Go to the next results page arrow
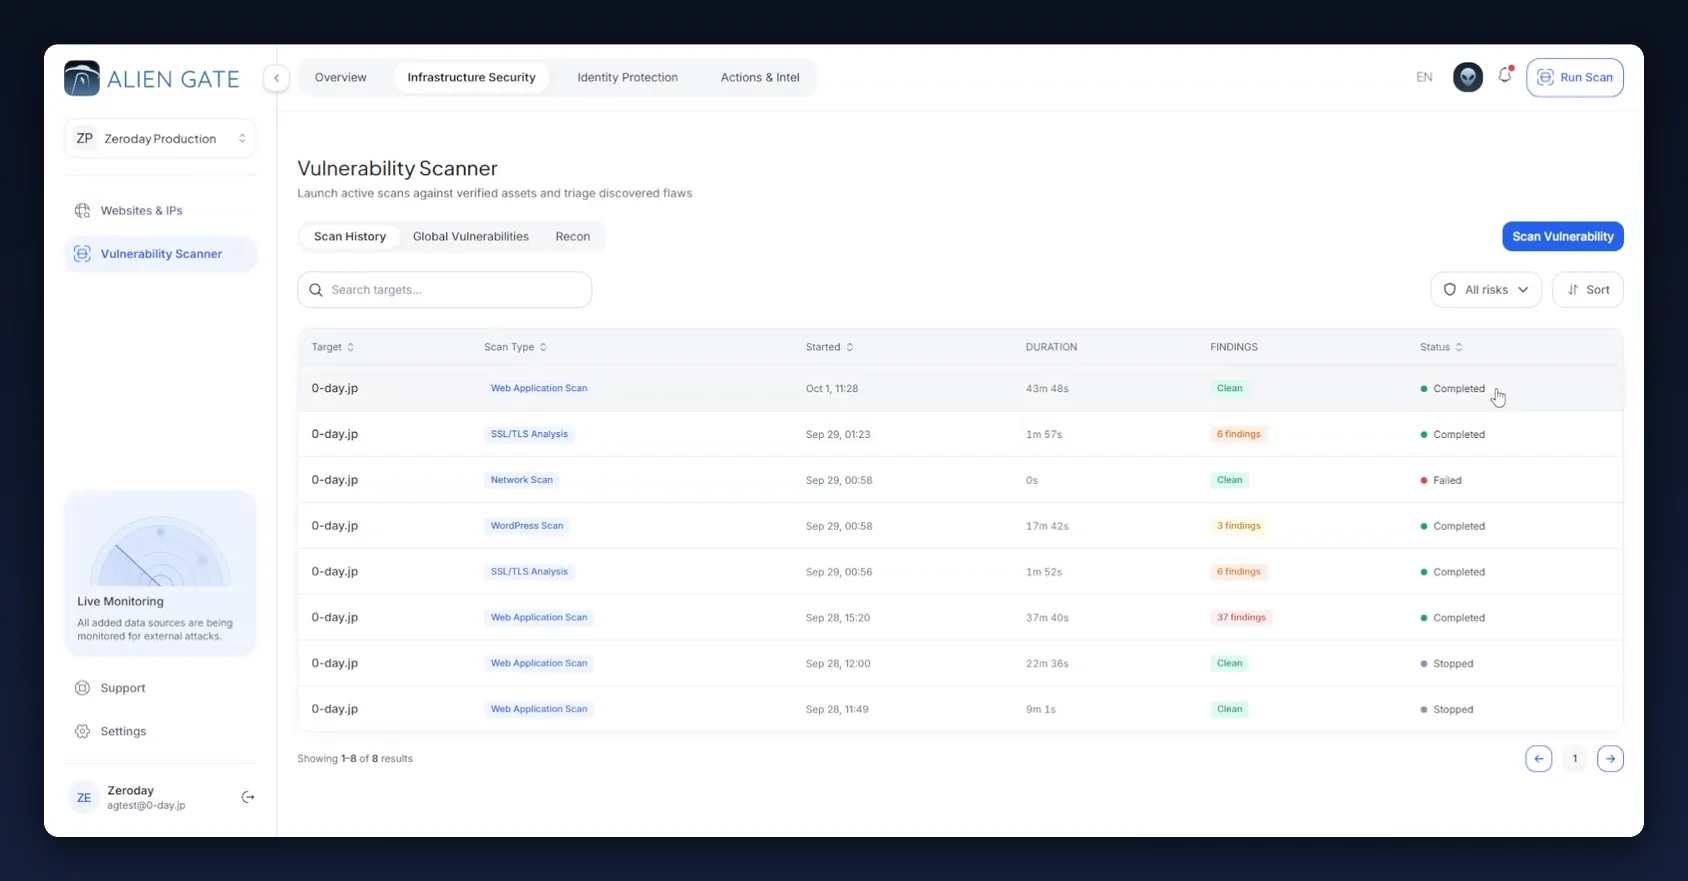The image size is (1688, 881). tap(1610, 759)
